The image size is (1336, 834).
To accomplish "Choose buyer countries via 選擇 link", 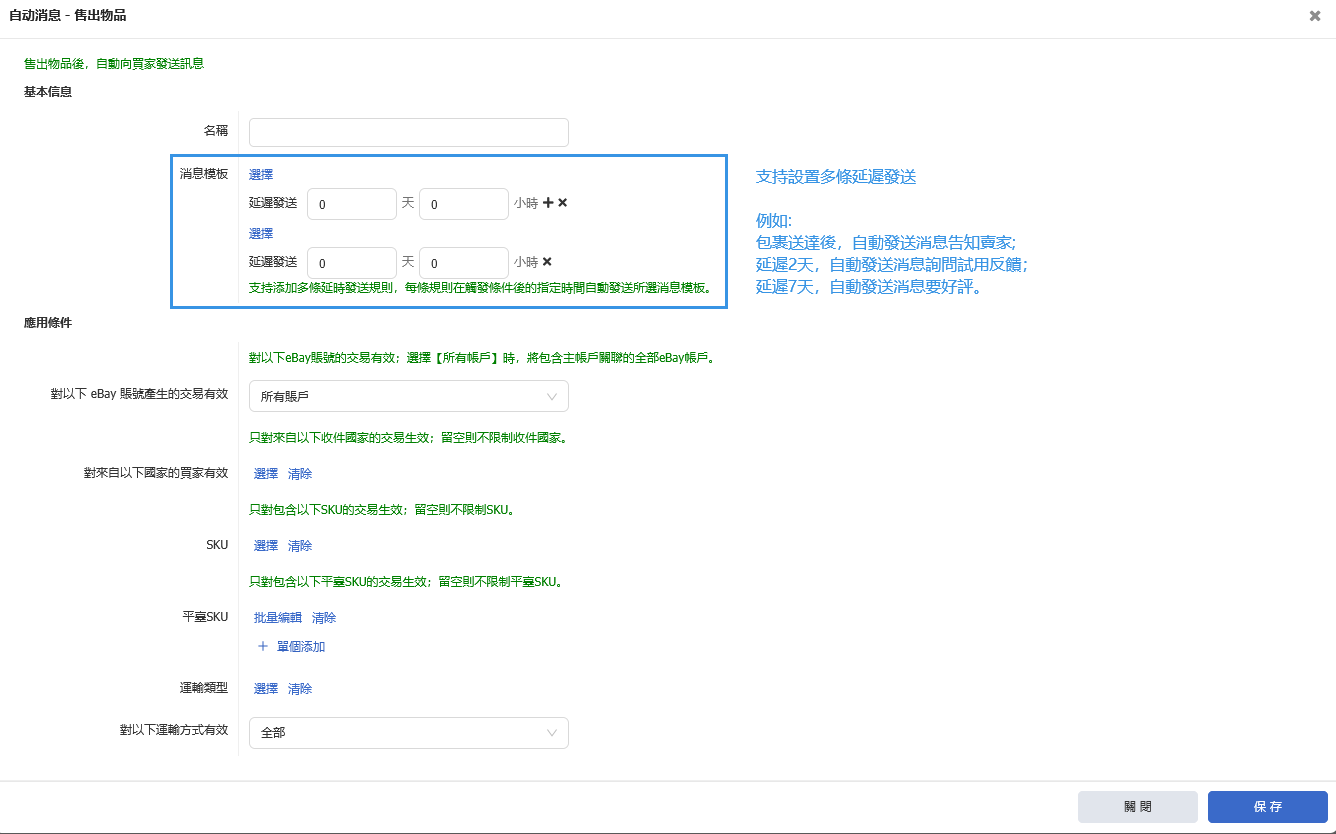I will click(x=266, y=474).
